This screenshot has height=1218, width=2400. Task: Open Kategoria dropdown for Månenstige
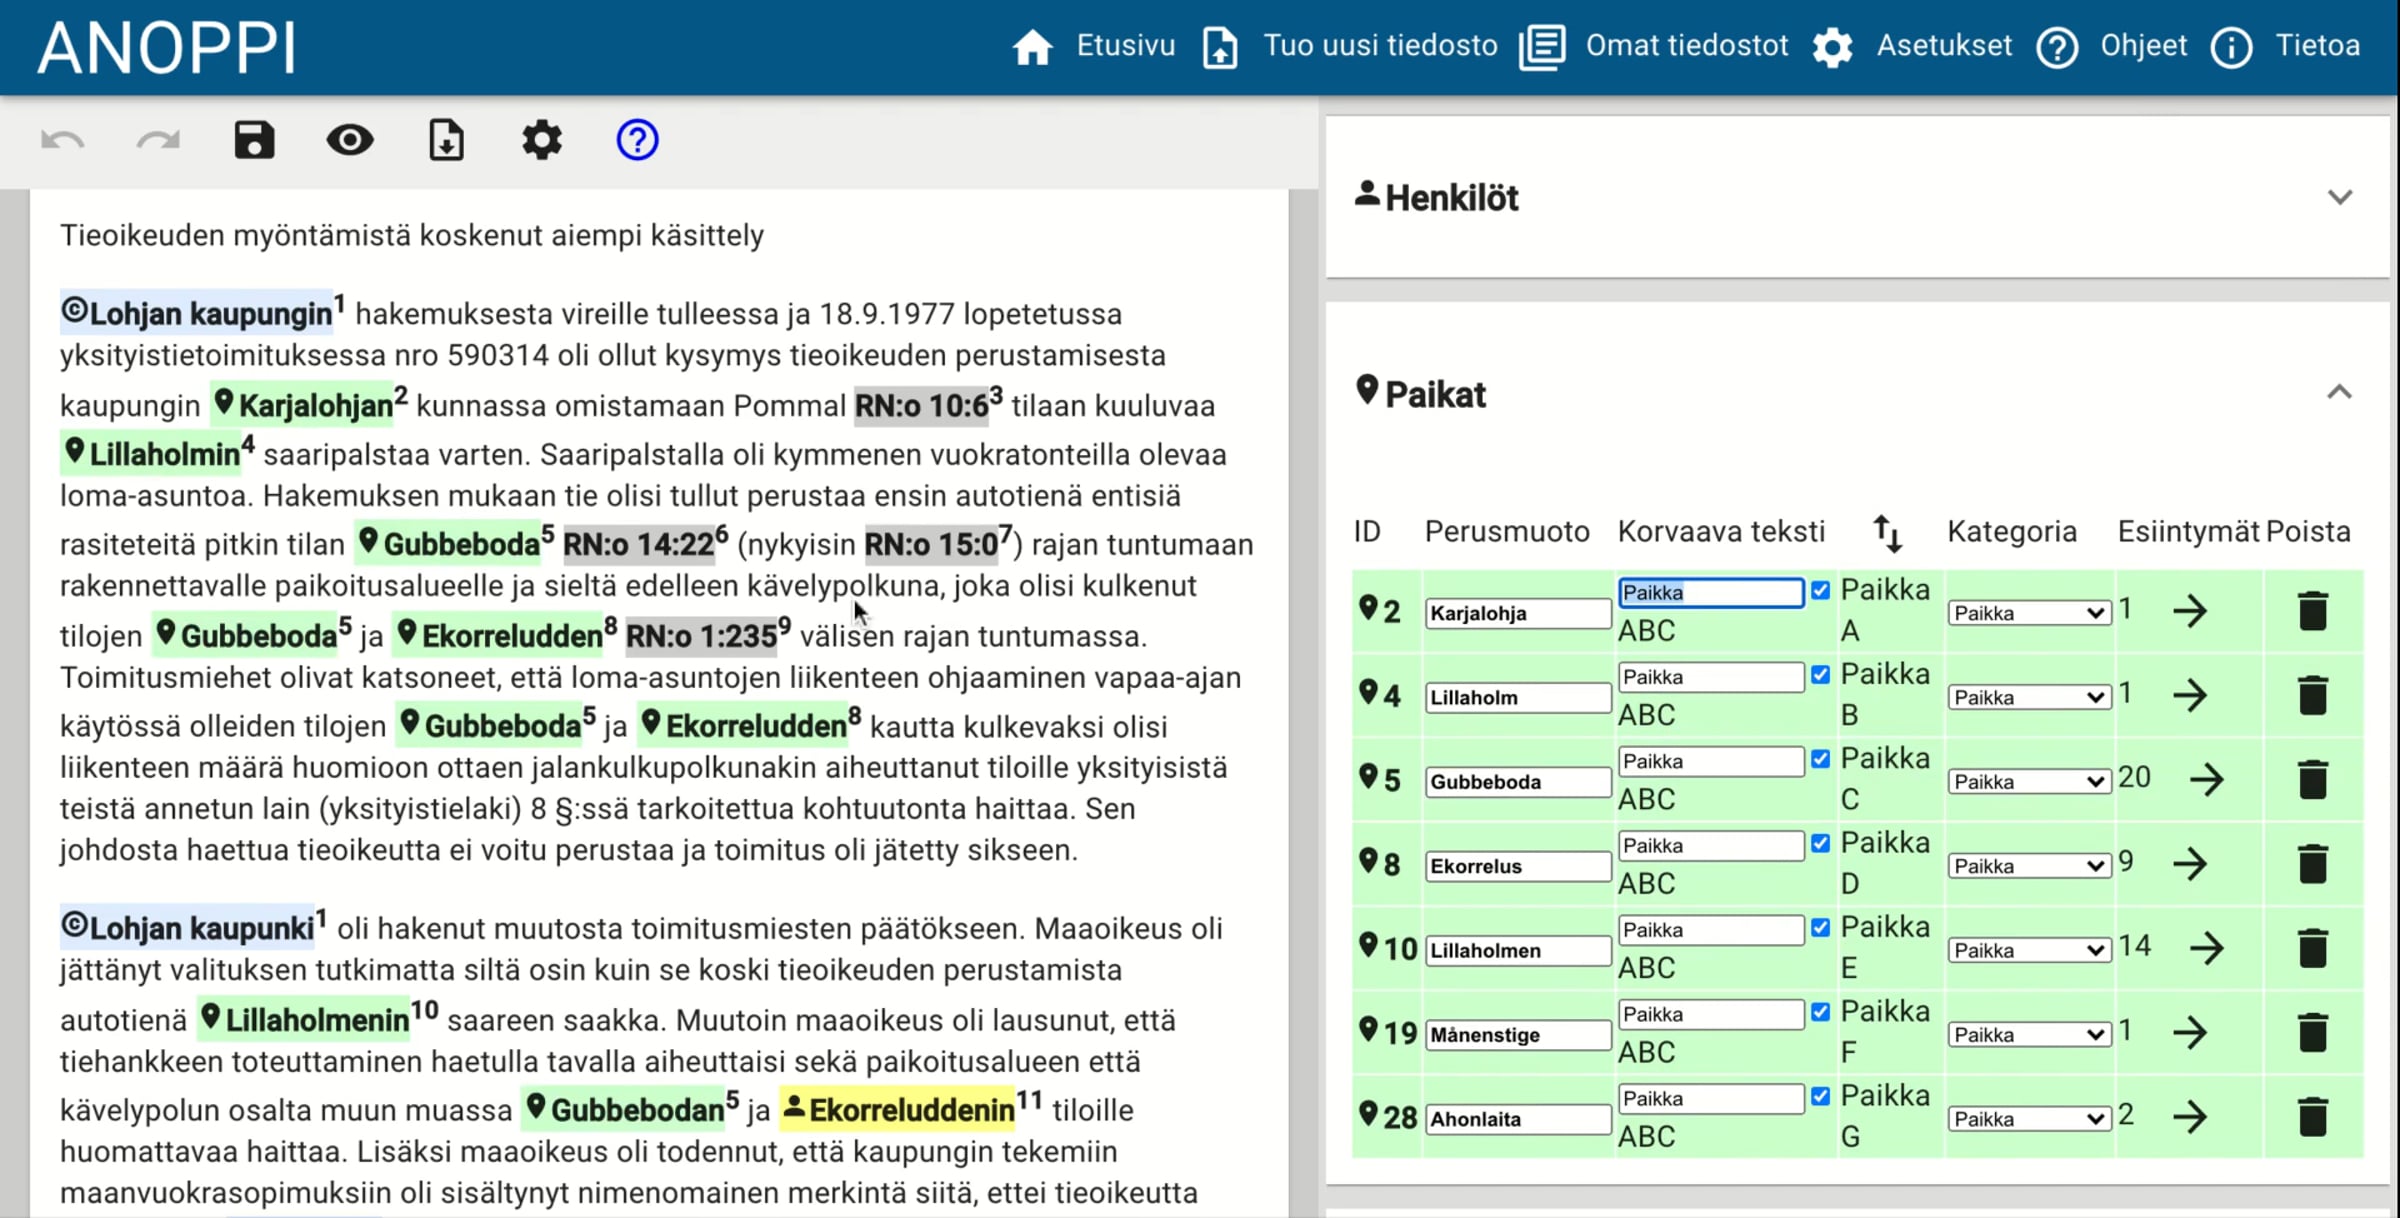pyautogui.click(x=2029, y=1034)
